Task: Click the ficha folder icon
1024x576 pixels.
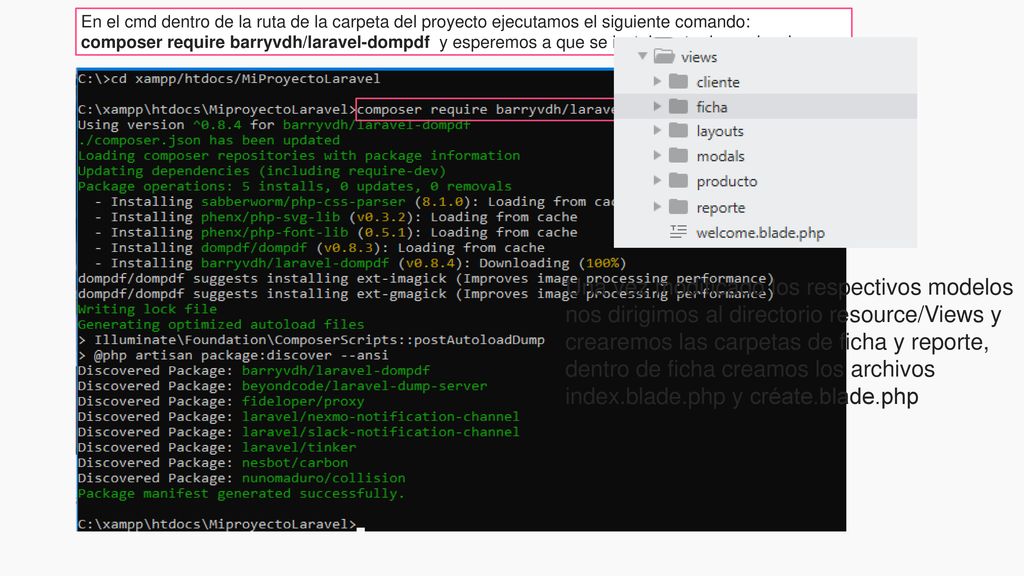Action: [x=679, y=106]
